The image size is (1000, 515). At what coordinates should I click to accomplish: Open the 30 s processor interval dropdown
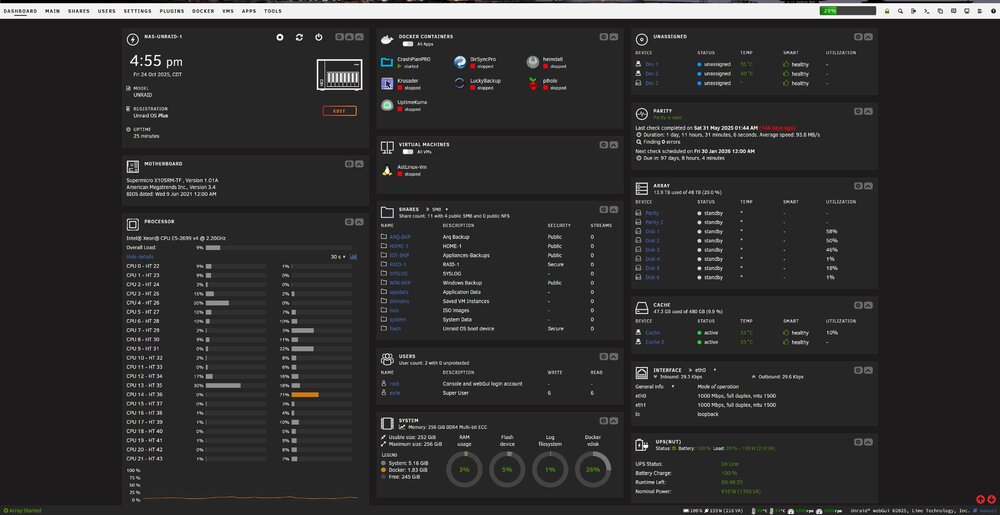338,257
